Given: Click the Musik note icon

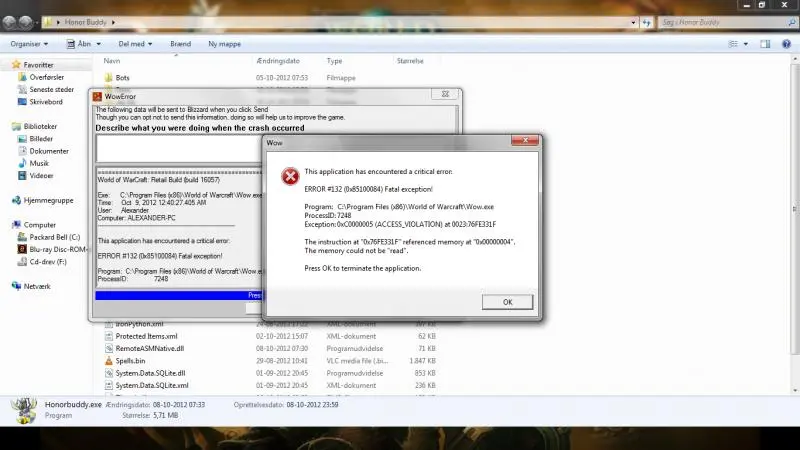Looking at the screenshot, I should coord(22,163).
